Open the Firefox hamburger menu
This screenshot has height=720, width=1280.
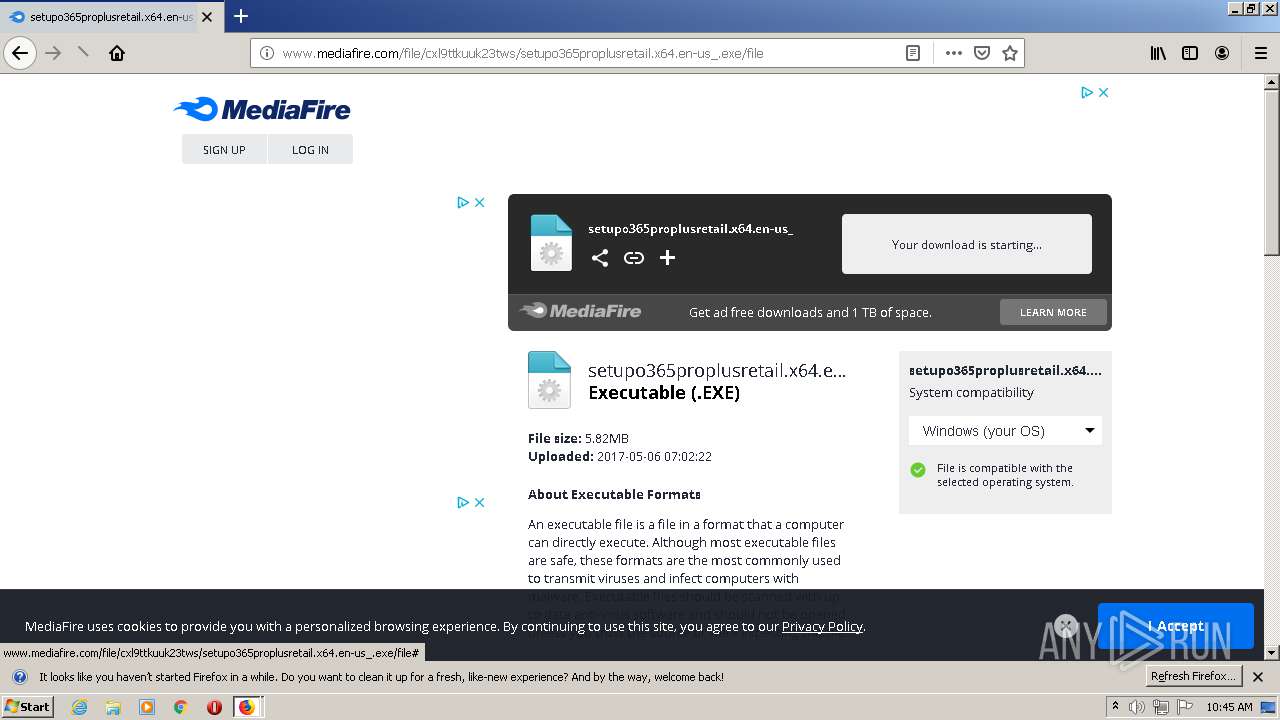coord(1260,53)
